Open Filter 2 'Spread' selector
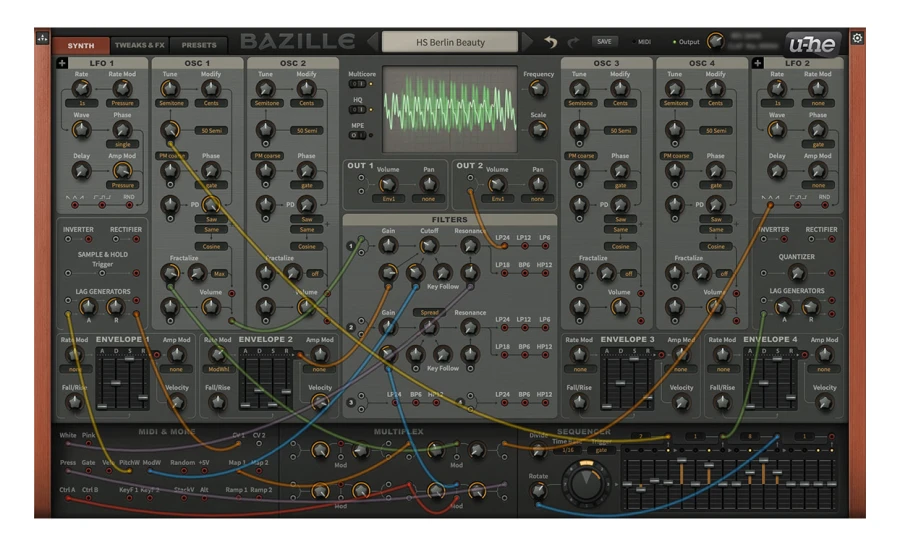The width and height of the screenshot is (900, 546). point(429,312)
